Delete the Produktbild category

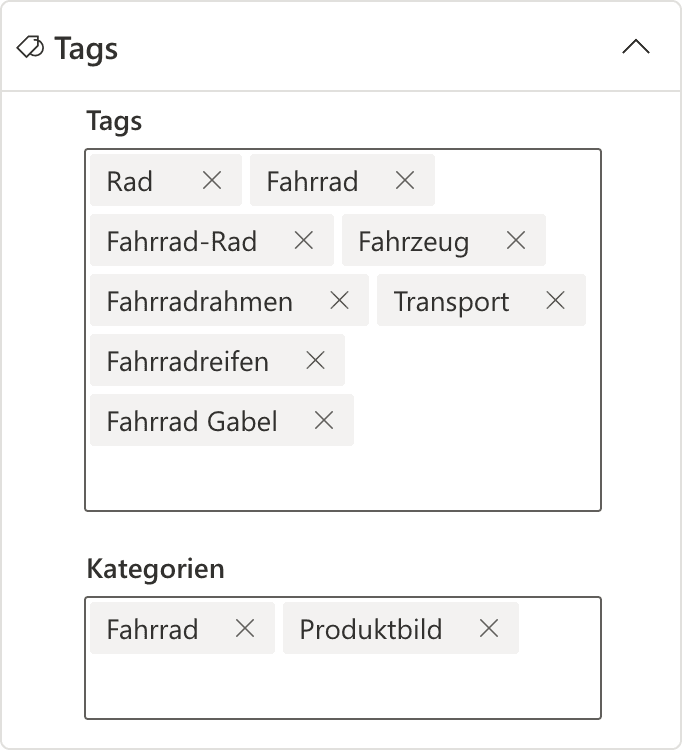pyautogui.click(x=489, y=628)
